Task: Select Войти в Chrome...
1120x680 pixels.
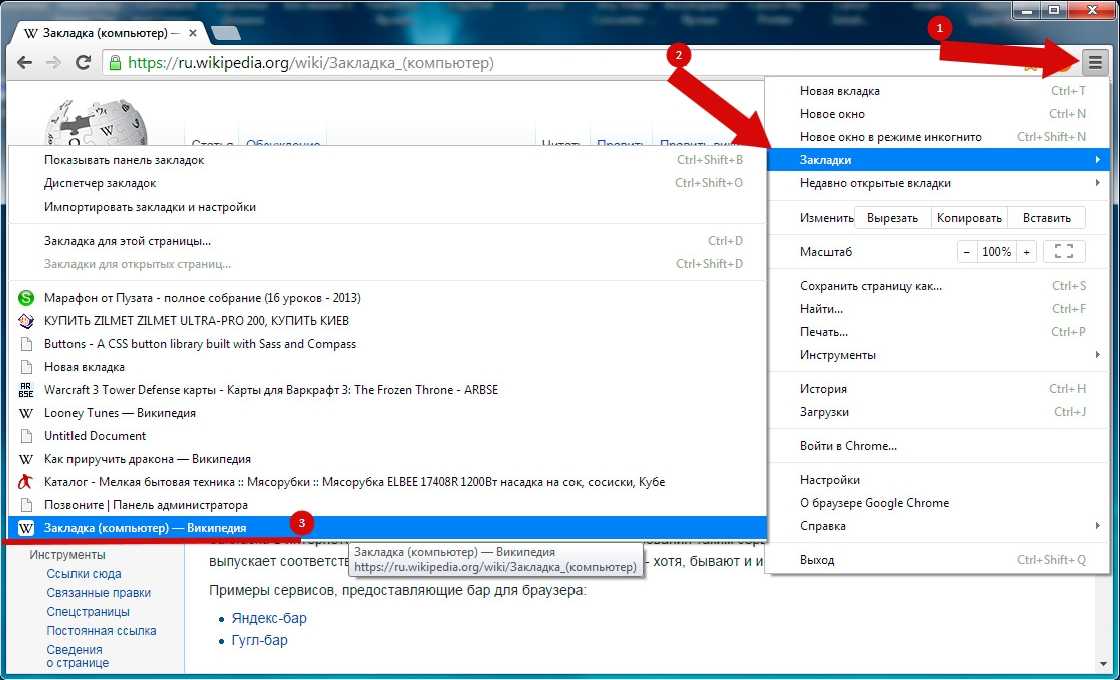Action: click(x=939, y=446)
